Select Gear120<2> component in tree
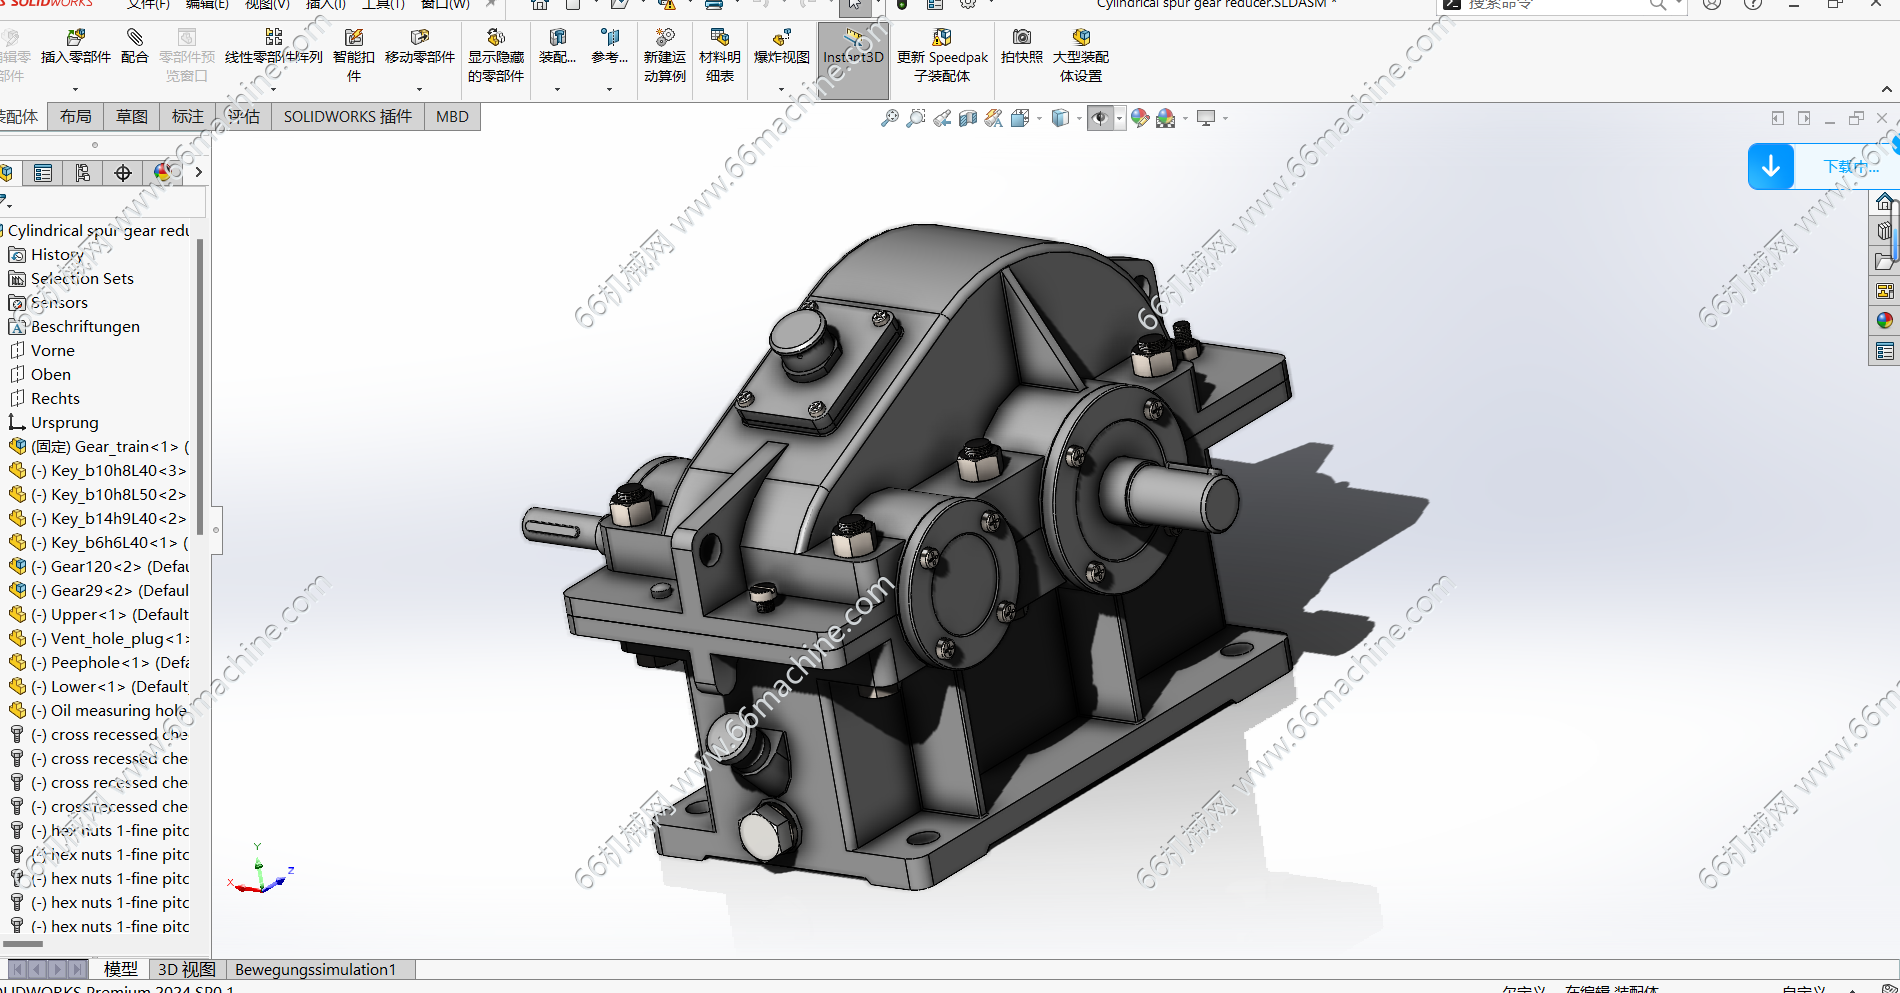The width and height of the screenshot is (1900, 993). (x=98, y=566)
